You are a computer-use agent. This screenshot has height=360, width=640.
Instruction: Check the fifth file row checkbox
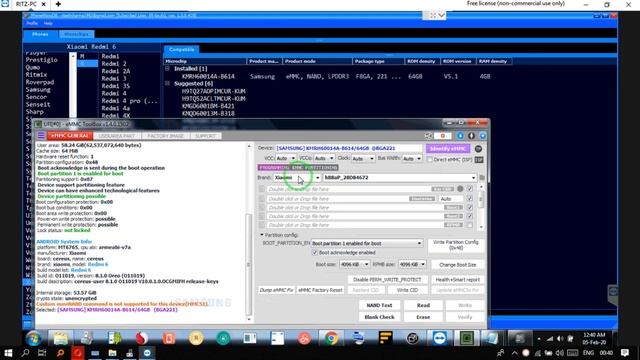[470, 225]
